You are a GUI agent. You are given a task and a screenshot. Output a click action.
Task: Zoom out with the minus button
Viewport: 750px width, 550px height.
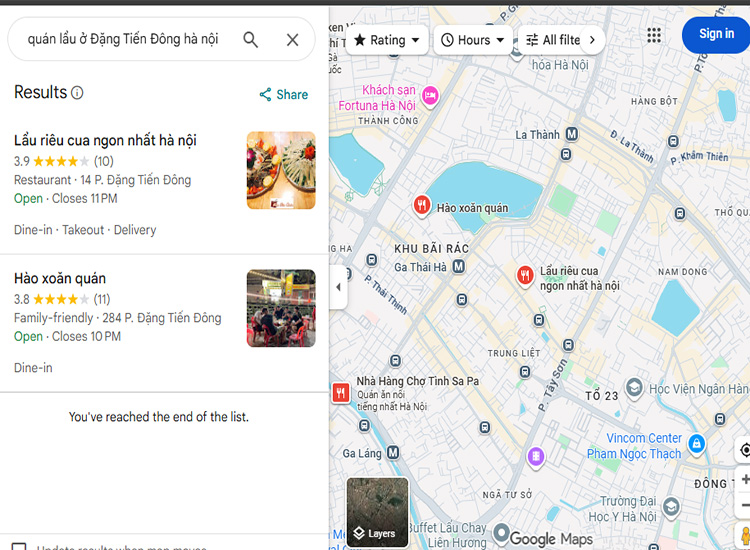(x=744, y=505)
